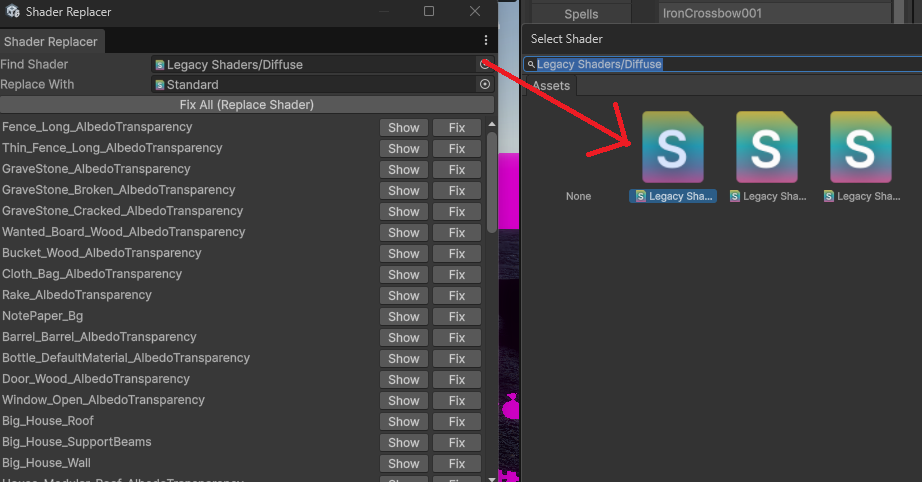Image resolution: width=922 pixels, height=482 pixels.
Task: Click the Replace With object picker icon
Action: click(485, 85)
